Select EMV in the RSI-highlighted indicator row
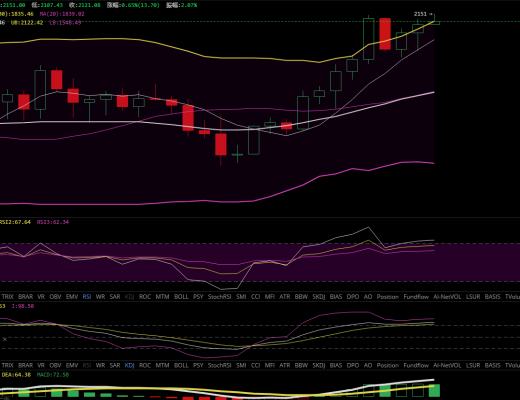520x400 pixels. 72,297
